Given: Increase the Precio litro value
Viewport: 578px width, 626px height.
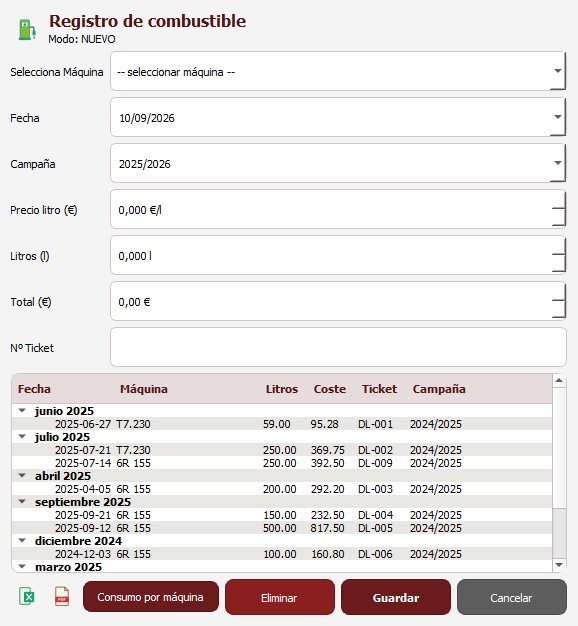Looking at the screenshot, I should pos(558,200).
